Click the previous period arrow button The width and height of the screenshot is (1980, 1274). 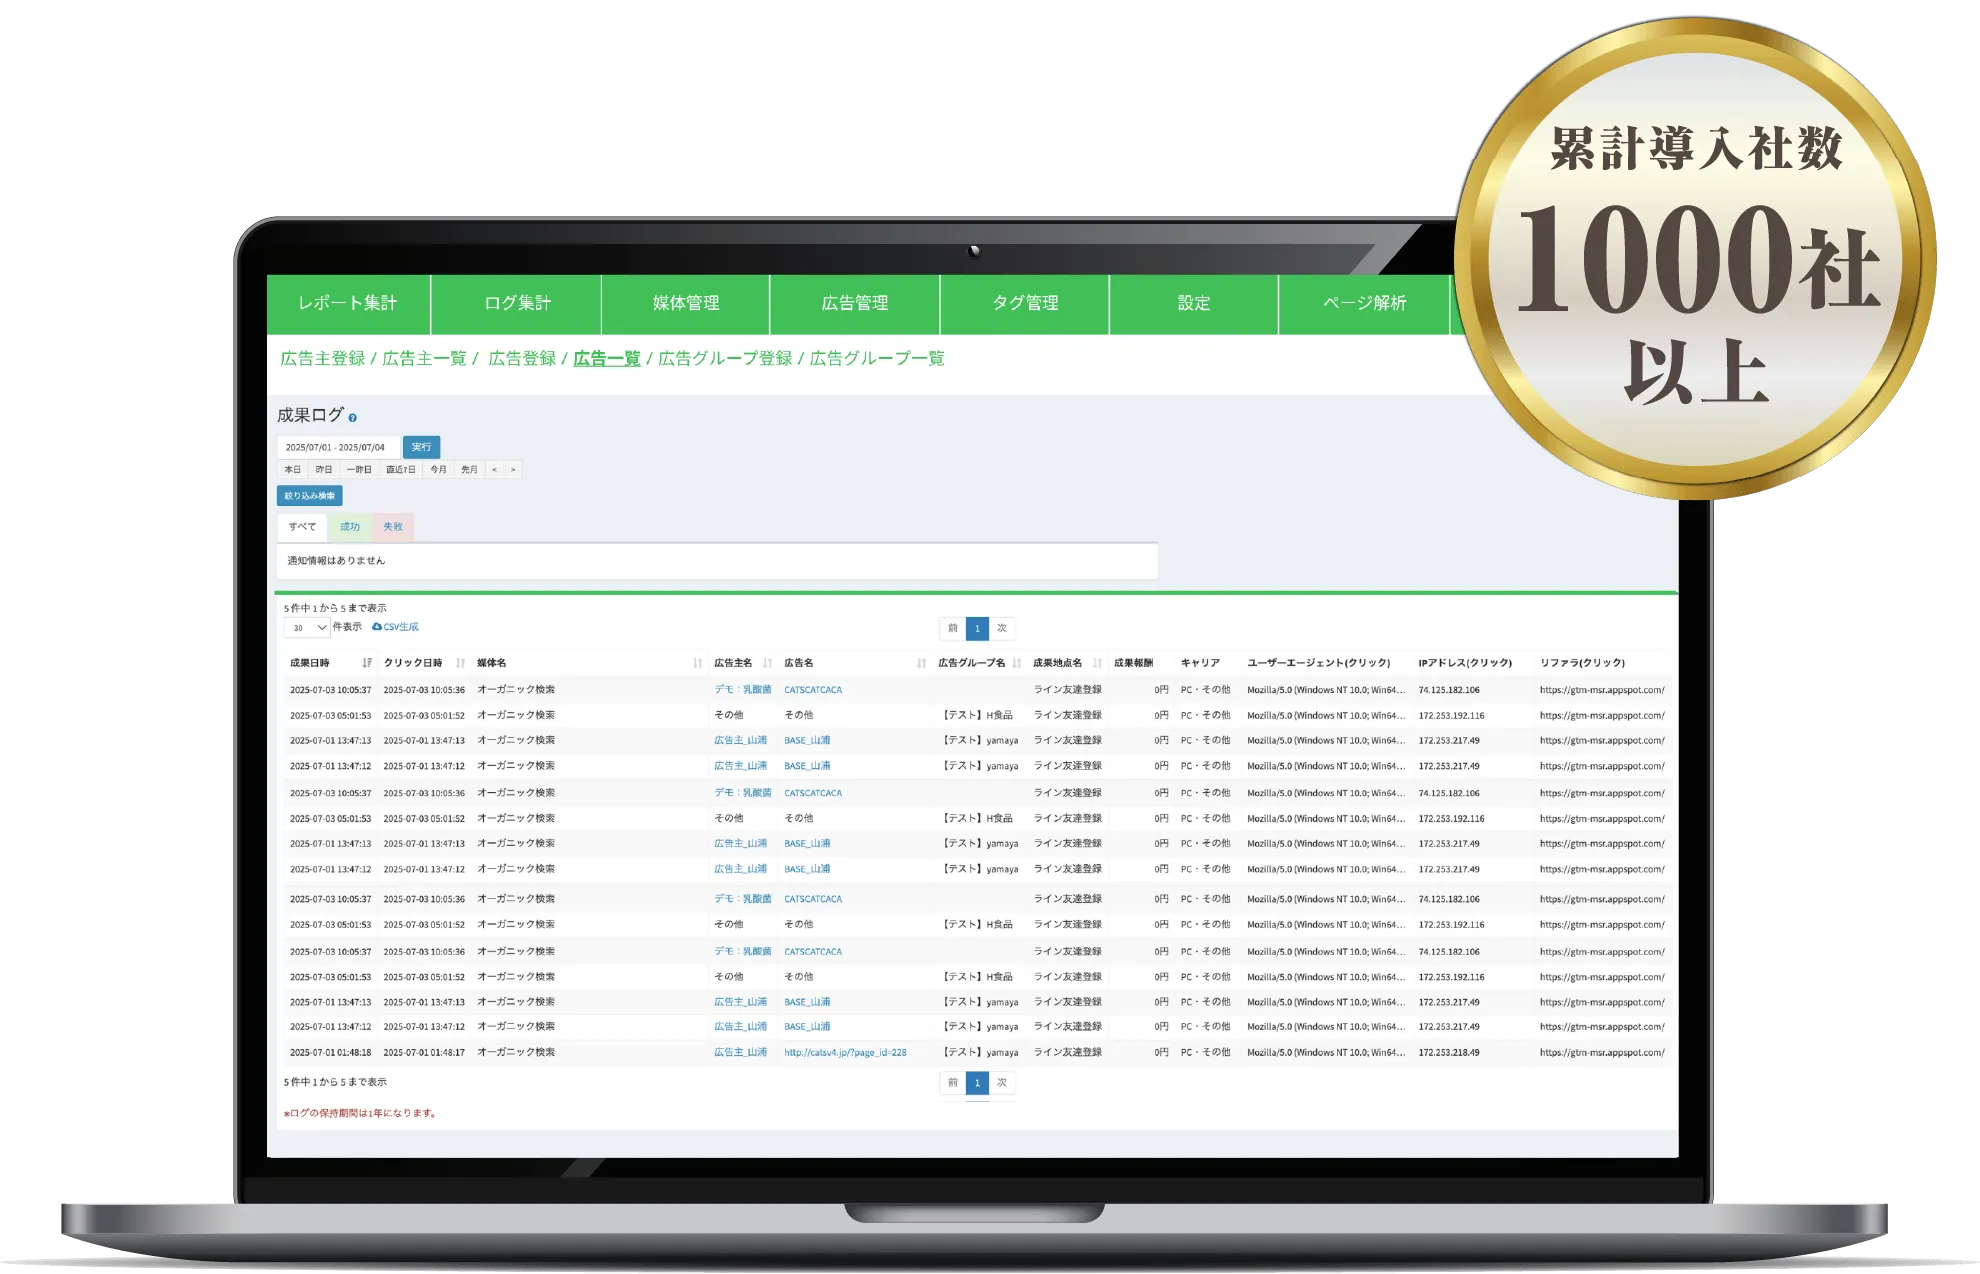click(x=494, y=470)
